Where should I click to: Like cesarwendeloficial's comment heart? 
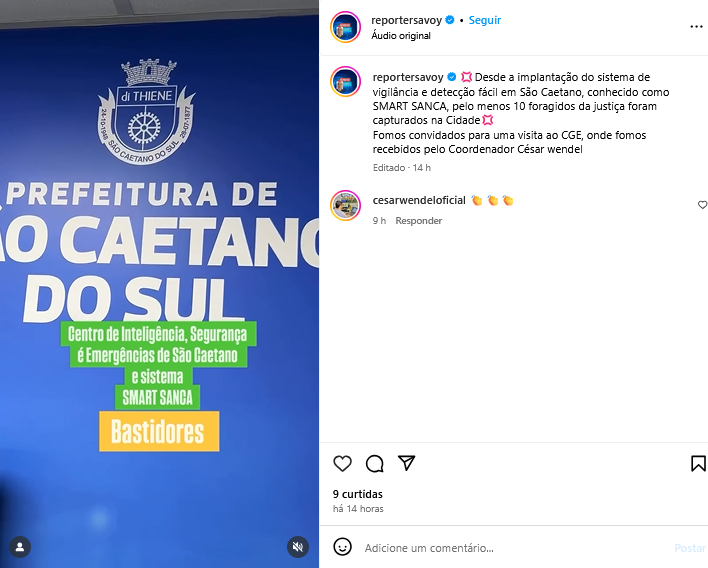702,205
